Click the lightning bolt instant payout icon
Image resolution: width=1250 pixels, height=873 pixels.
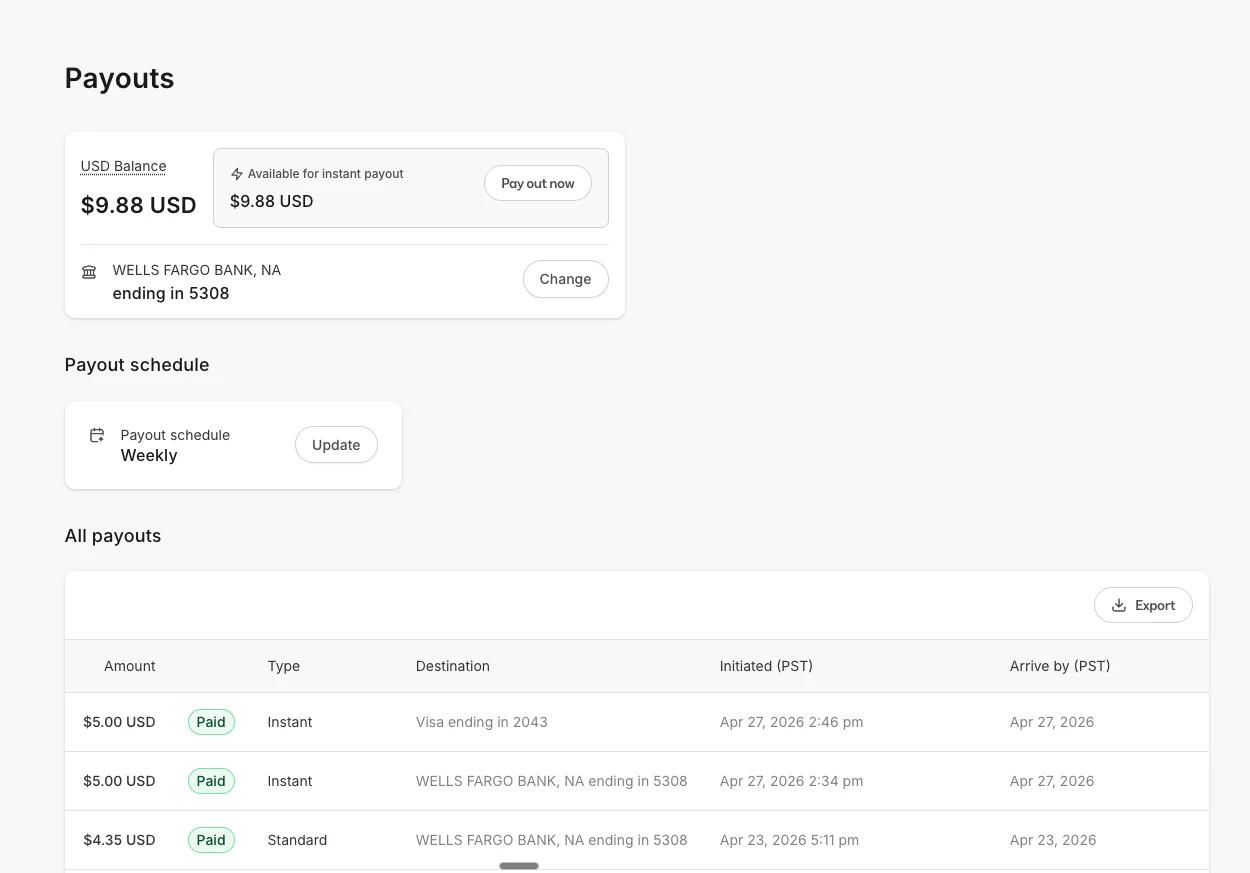237,174
